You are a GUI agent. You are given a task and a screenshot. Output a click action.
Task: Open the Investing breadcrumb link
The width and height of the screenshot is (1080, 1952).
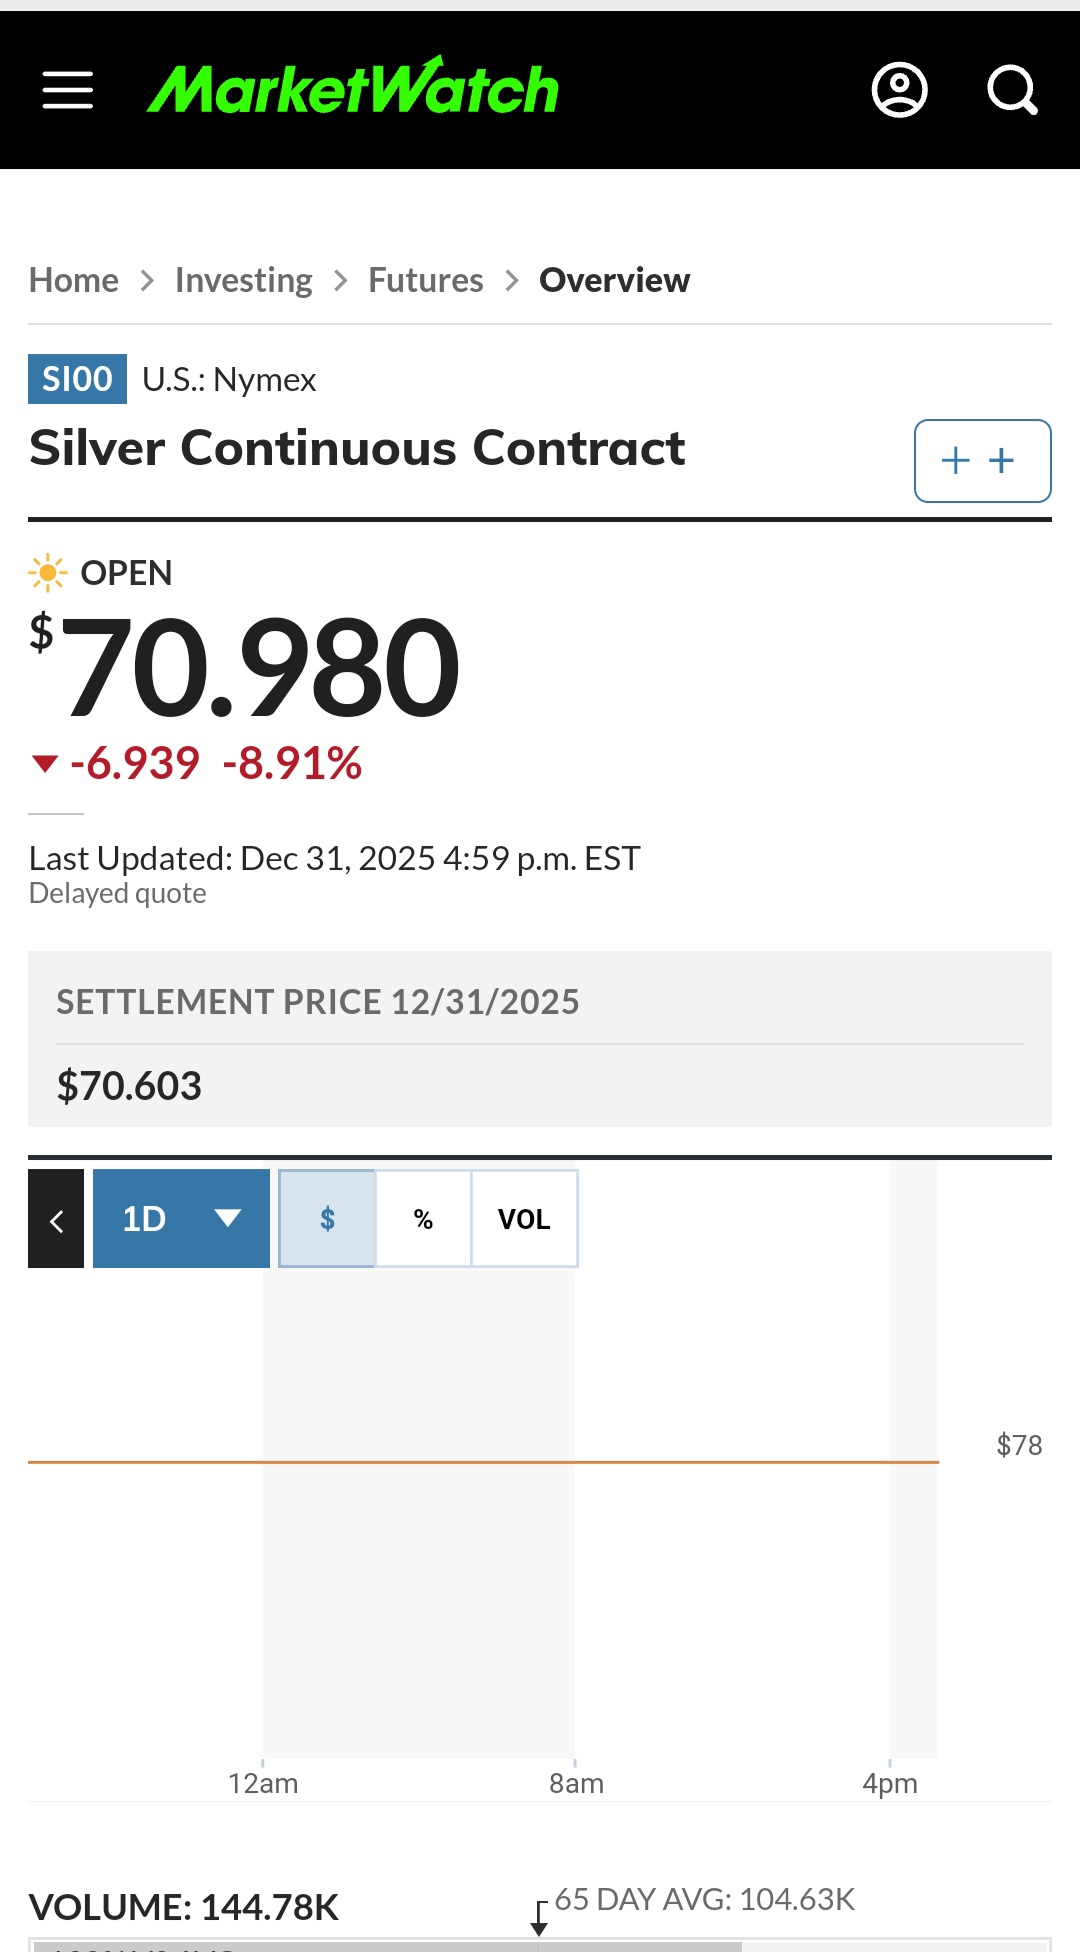click(x=243, y=281)
